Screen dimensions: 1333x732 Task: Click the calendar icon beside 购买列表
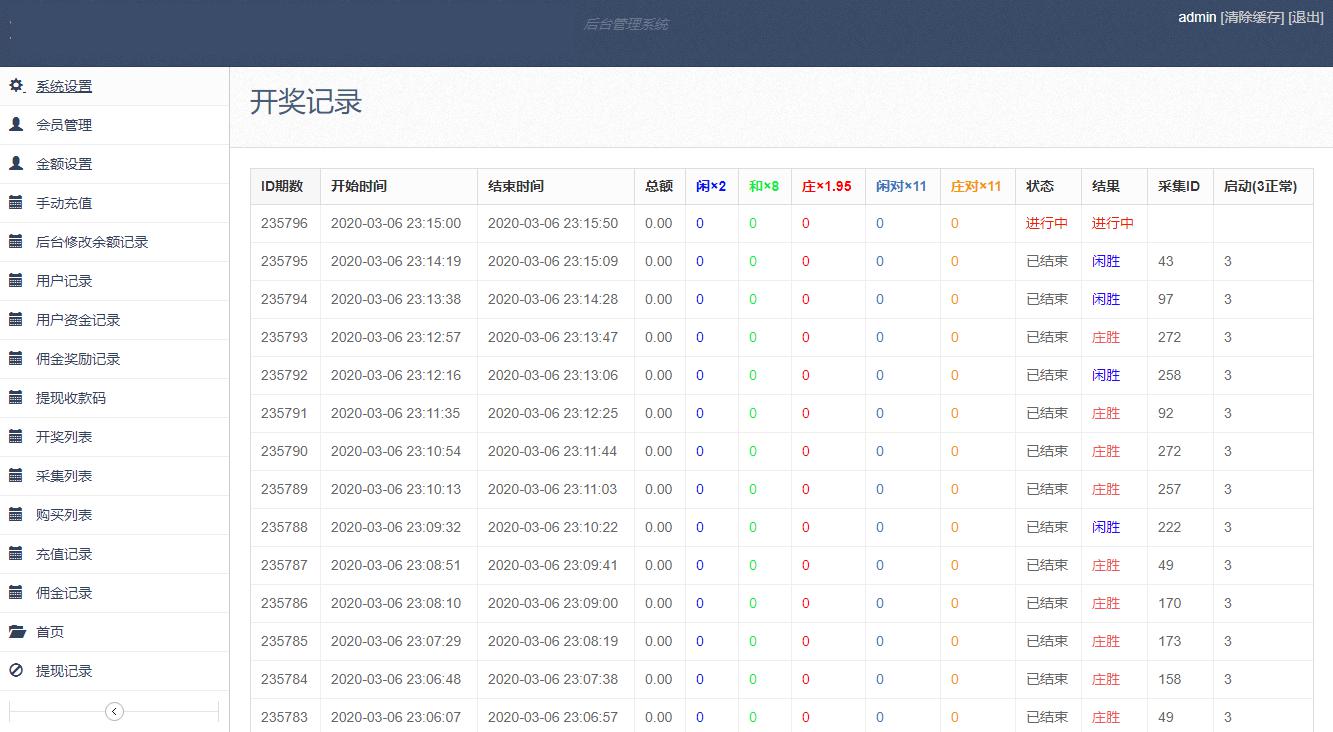(16, 515)
